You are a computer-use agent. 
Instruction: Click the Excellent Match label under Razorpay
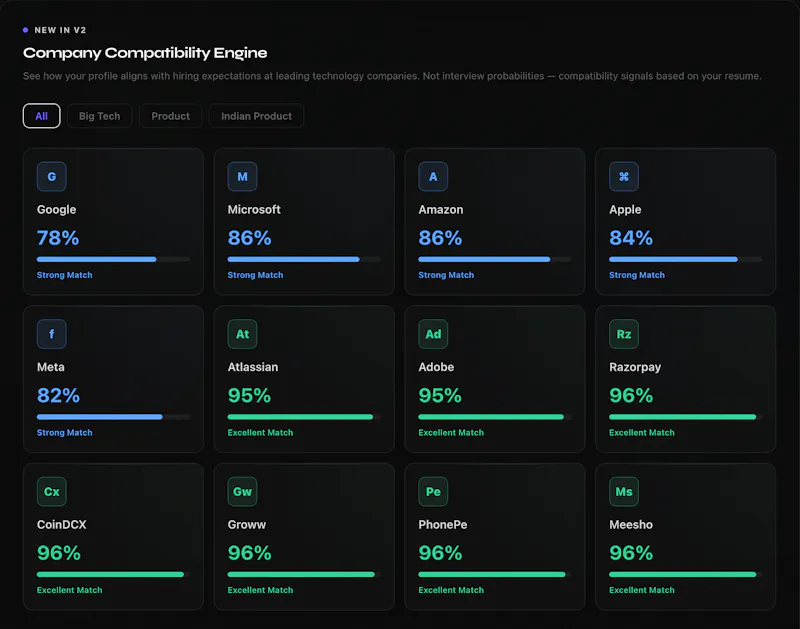pos(642,433)
